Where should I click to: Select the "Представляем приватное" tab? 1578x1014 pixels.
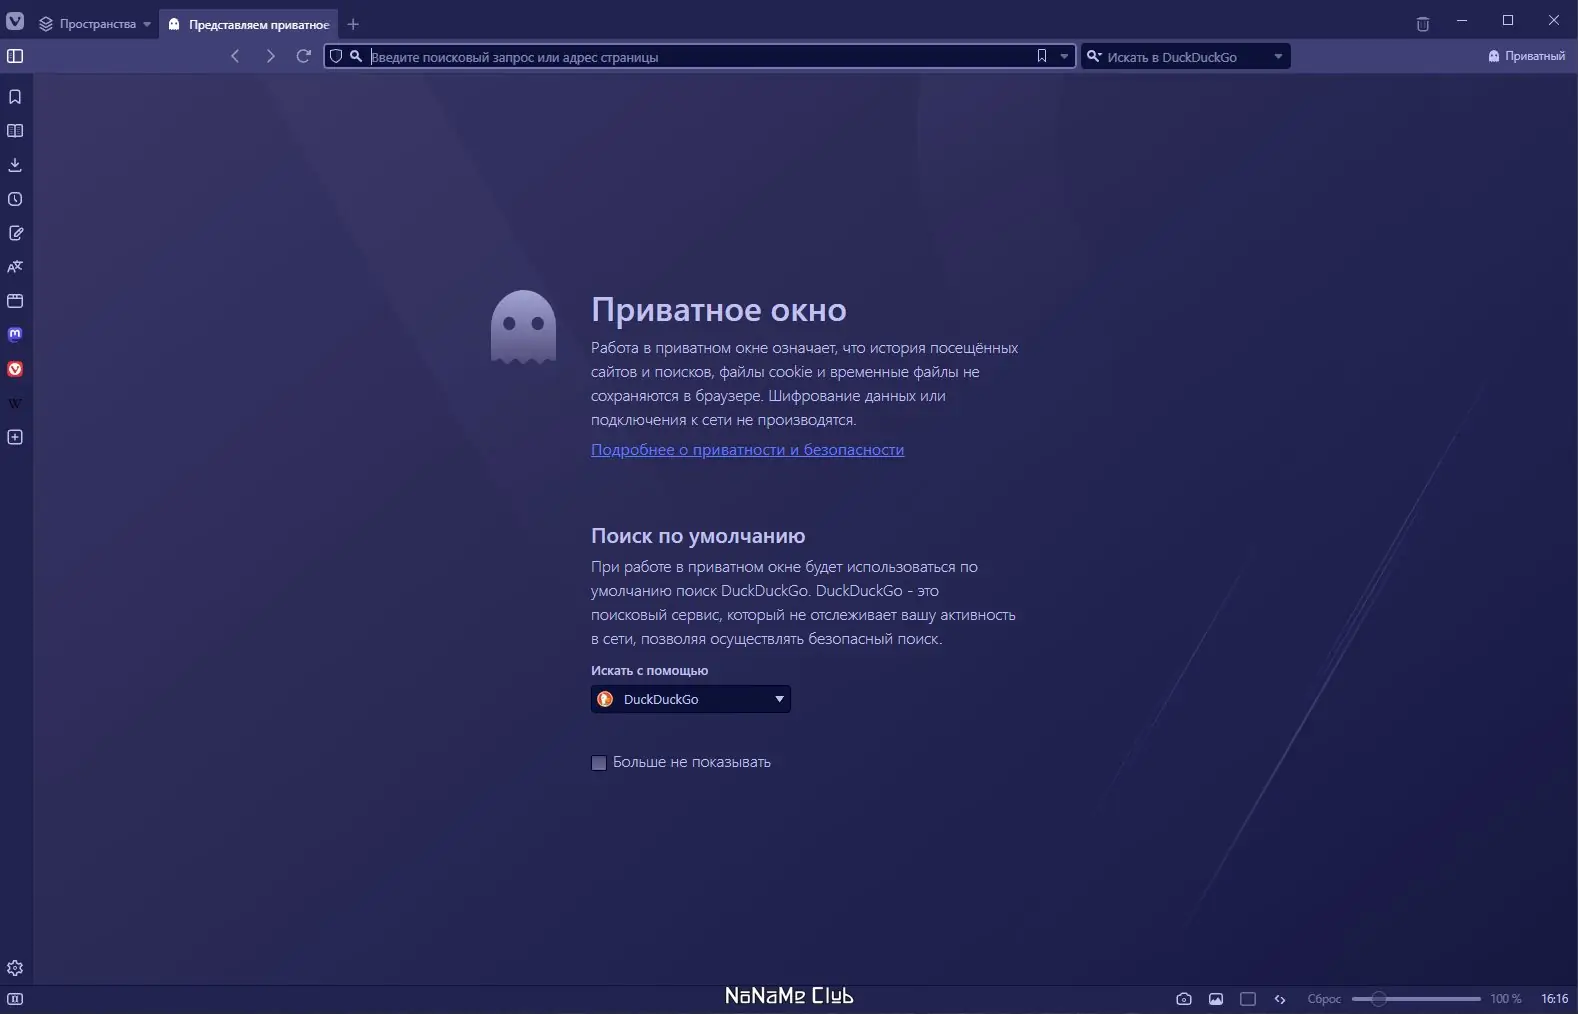point(248,24)
